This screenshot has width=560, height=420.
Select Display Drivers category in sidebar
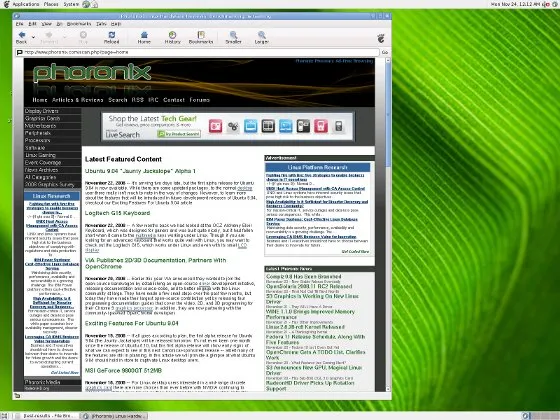[52, 111]
